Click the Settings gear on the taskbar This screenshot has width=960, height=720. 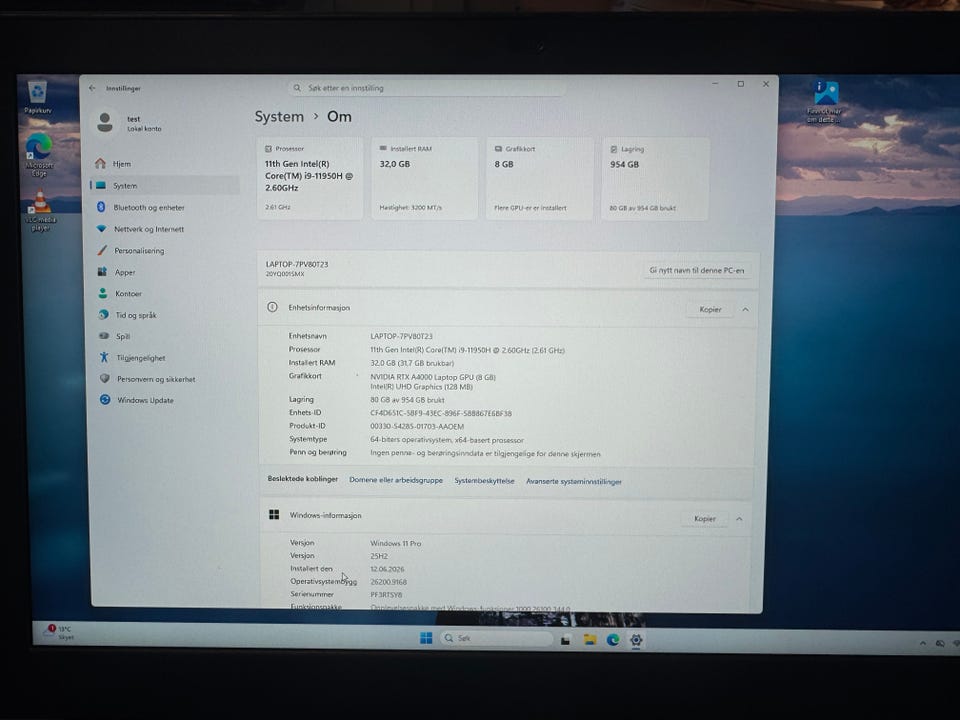[x=636, y=640]
